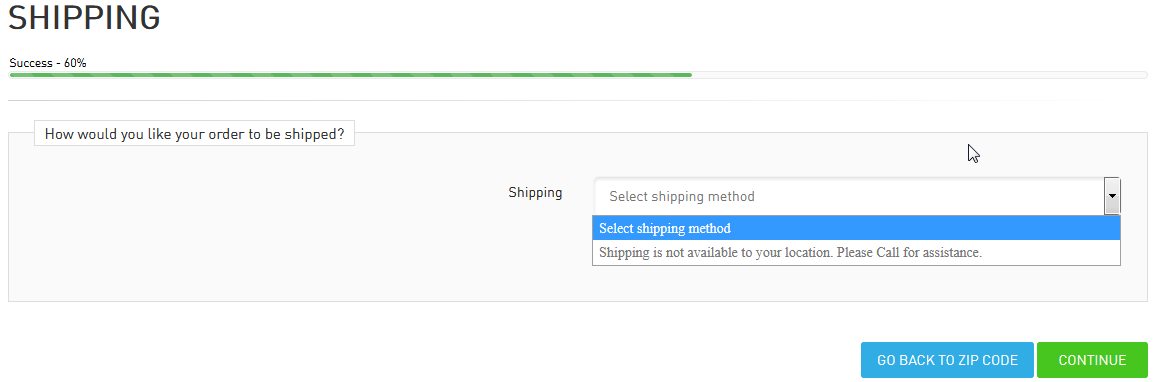This screenshot has width=1176, height=382.
Task: Click the Shipping field label
Action: click(x=536, y=192)
